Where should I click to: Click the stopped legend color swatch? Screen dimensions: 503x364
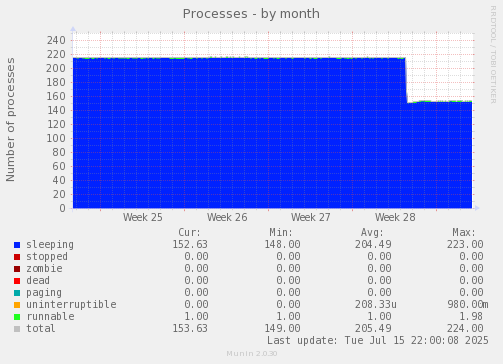[x=17, y=257]
